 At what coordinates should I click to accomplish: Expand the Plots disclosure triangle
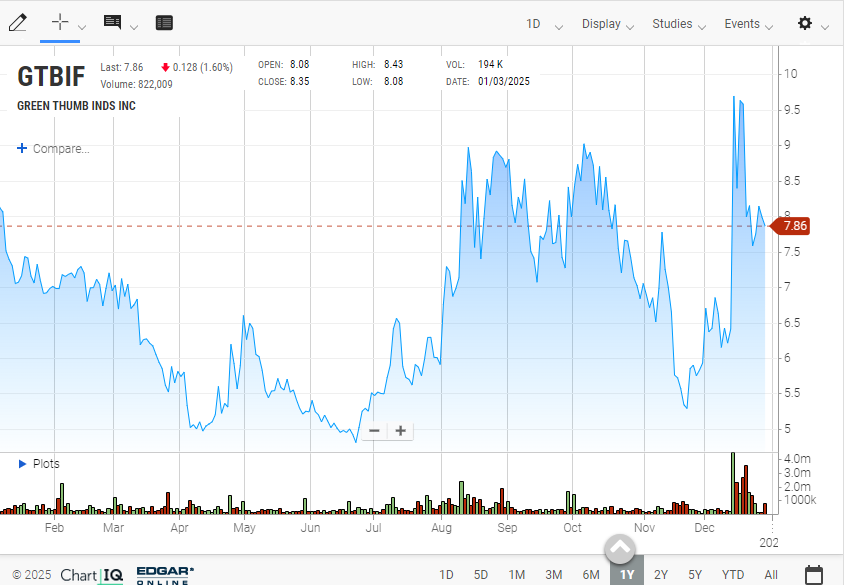22,463
